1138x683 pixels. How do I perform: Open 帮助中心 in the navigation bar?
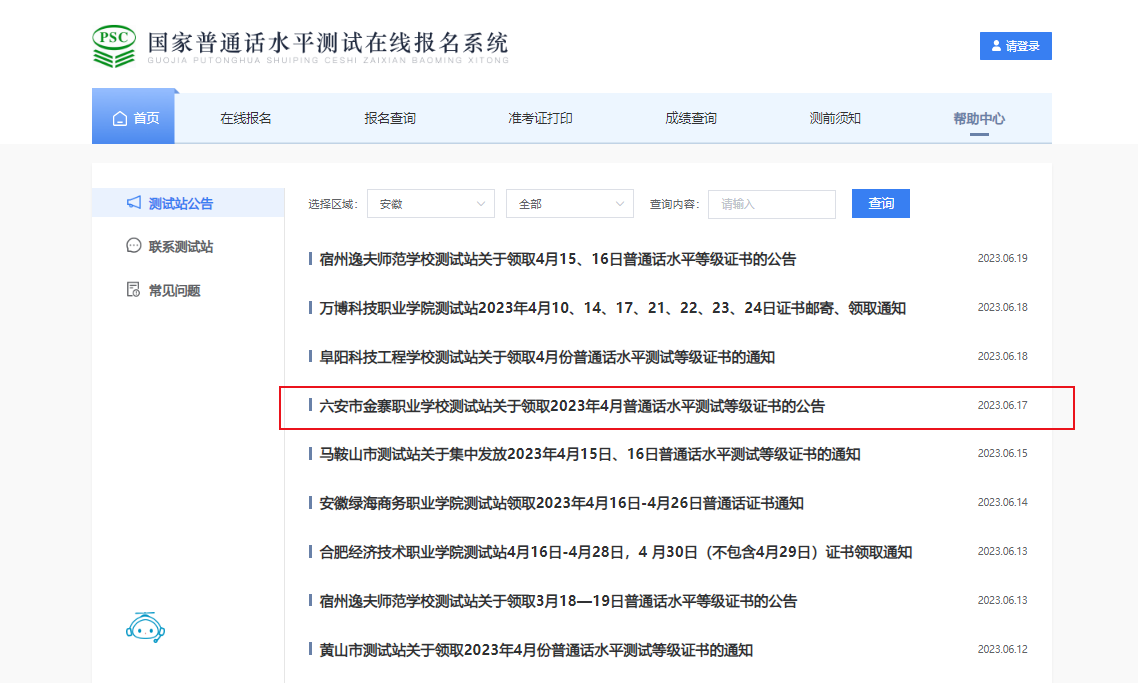tap(979, 118)
